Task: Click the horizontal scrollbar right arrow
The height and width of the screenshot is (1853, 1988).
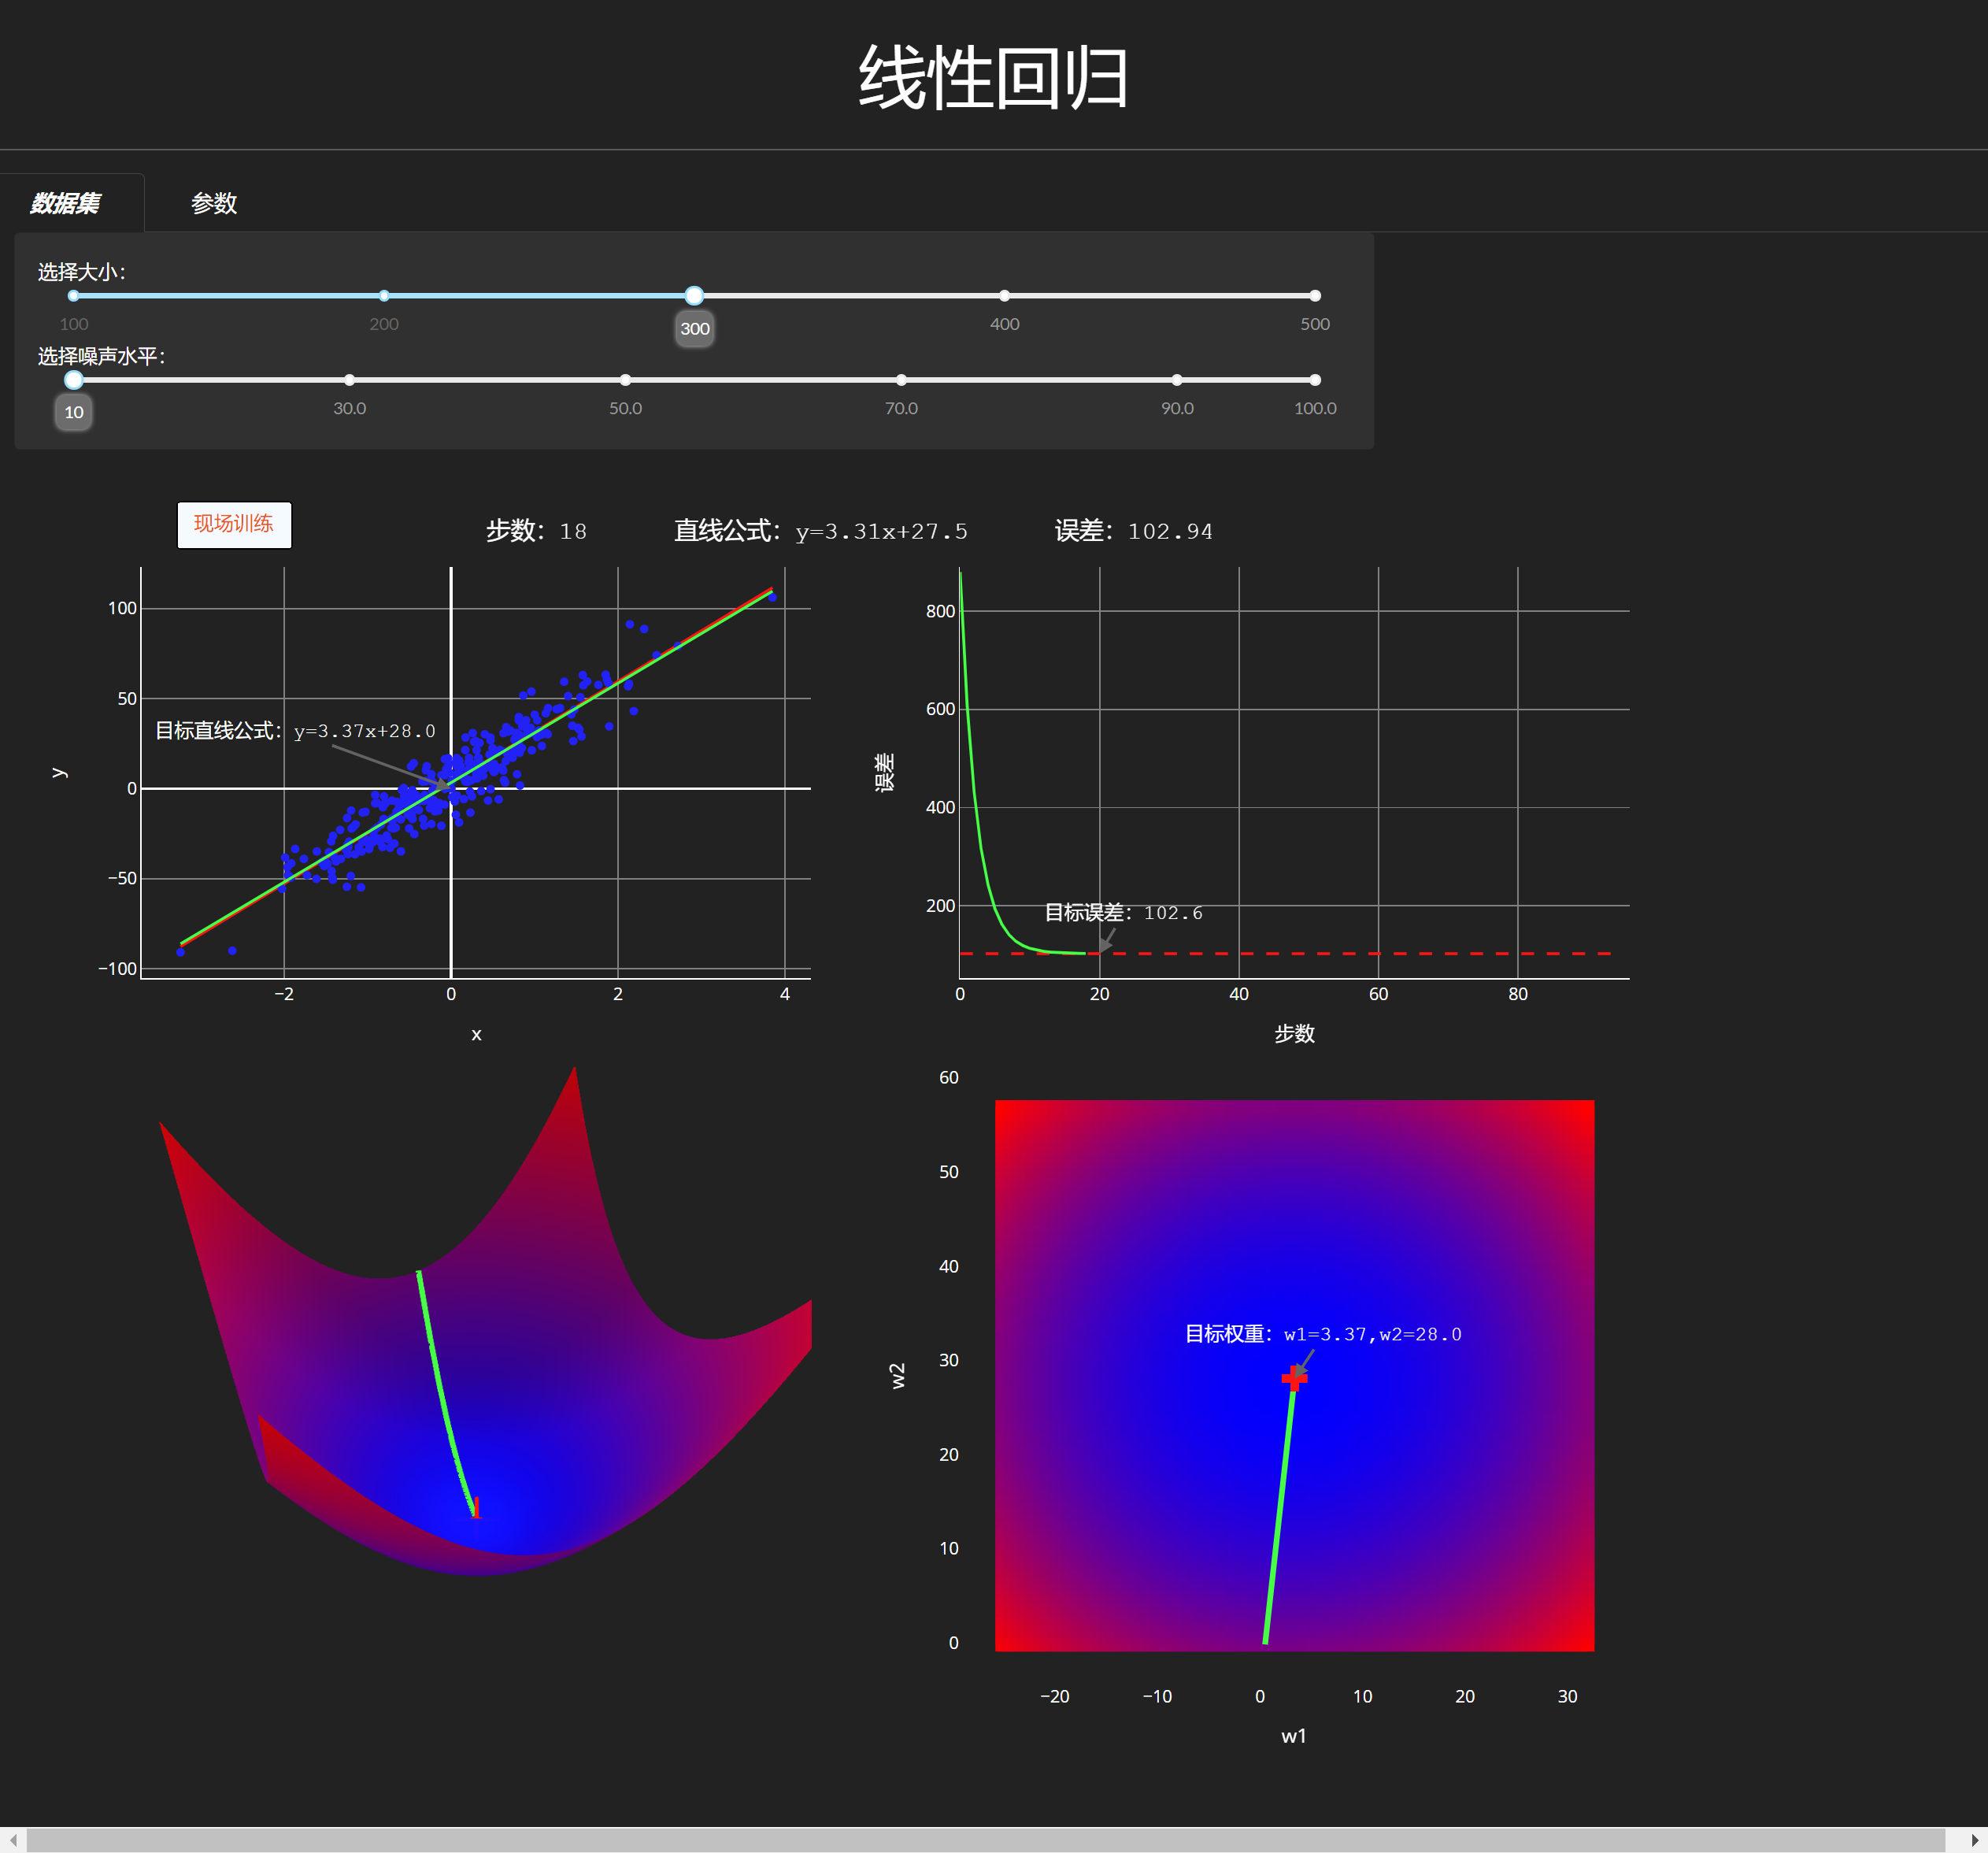Action: (x=1974, y=1840)
